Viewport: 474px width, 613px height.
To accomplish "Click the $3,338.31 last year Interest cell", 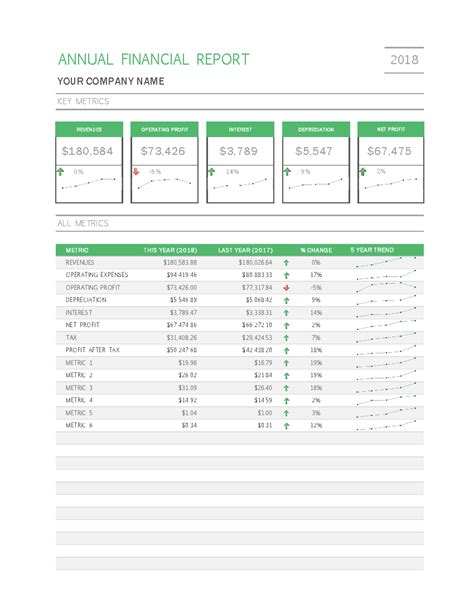I will [259, 312].
